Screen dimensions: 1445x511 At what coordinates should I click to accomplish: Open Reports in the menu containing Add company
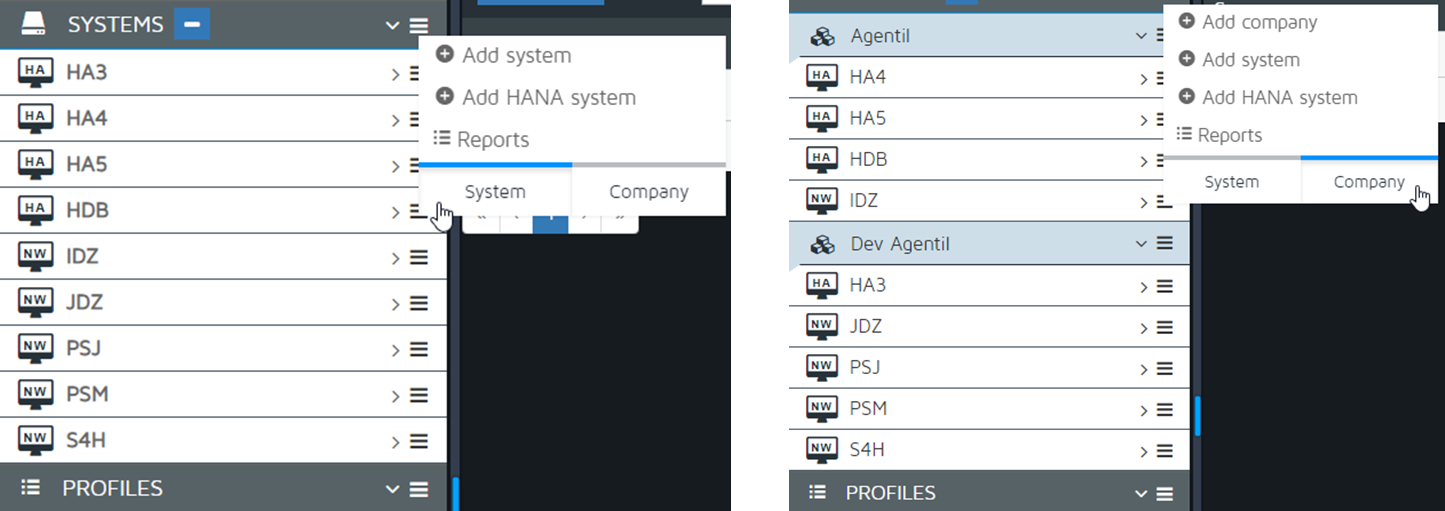[x=1229, y=135]
